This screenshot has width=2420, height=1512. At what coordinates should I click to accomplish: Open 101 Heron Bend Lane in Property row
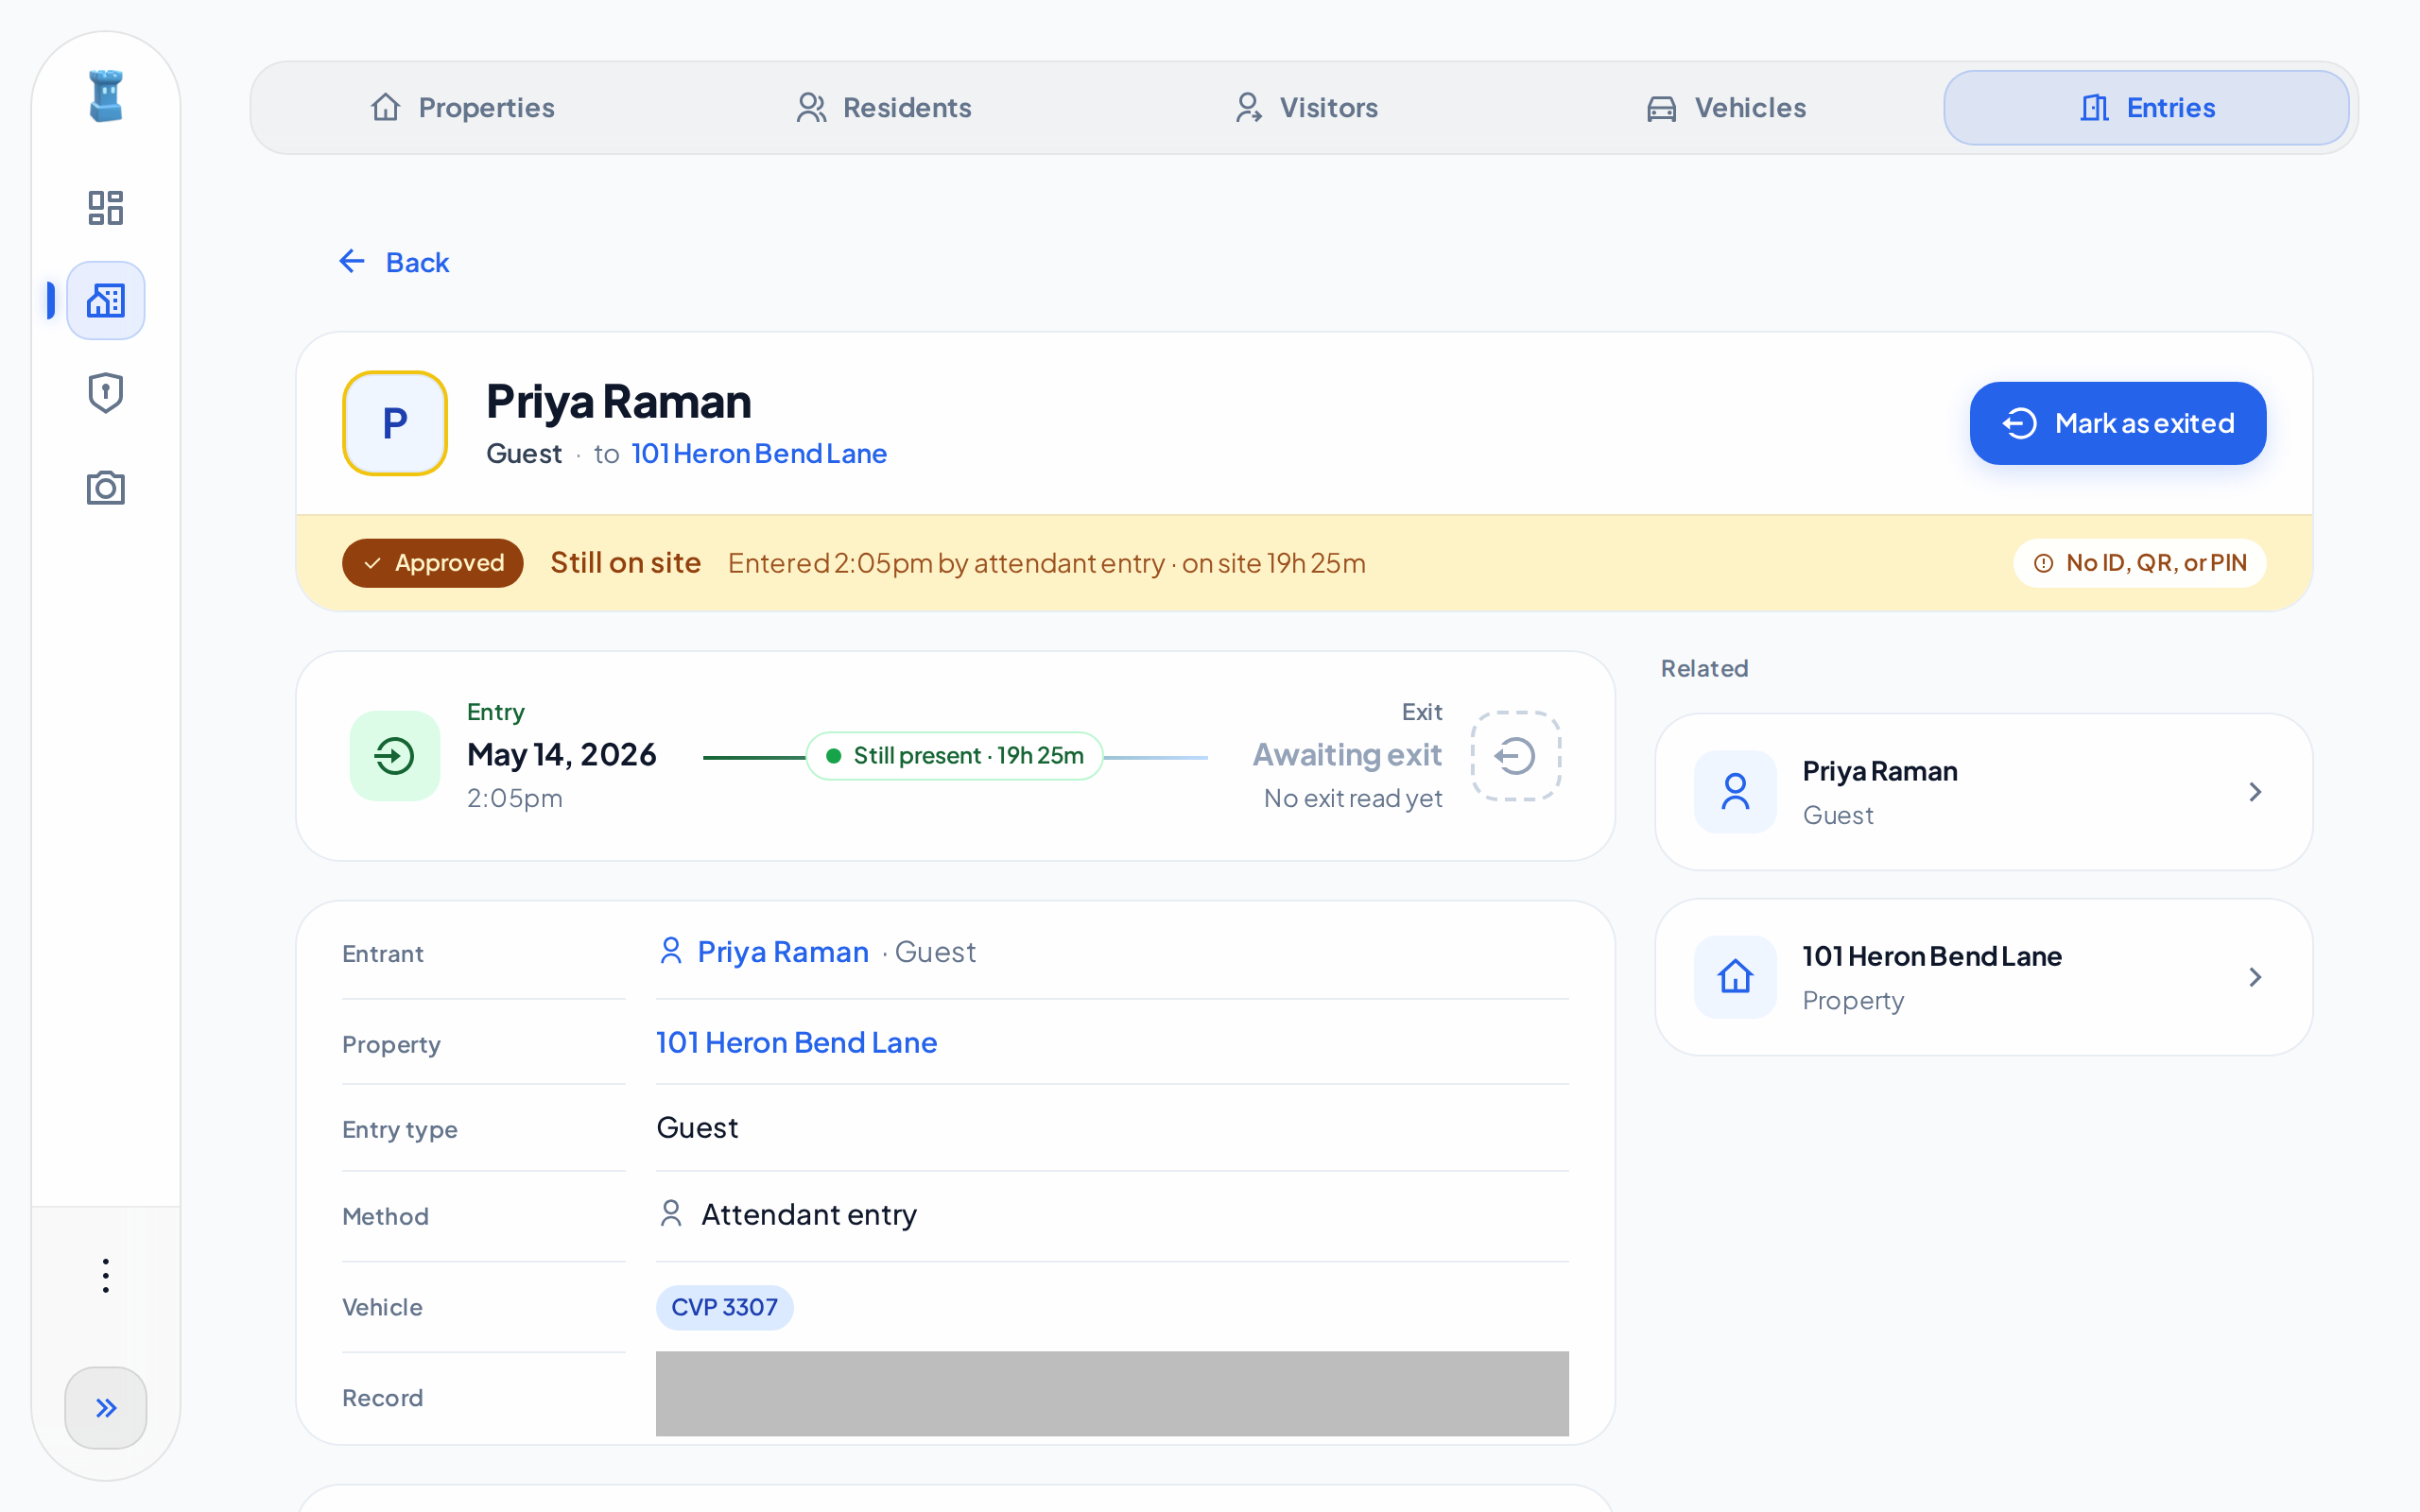coord(797,1043)
